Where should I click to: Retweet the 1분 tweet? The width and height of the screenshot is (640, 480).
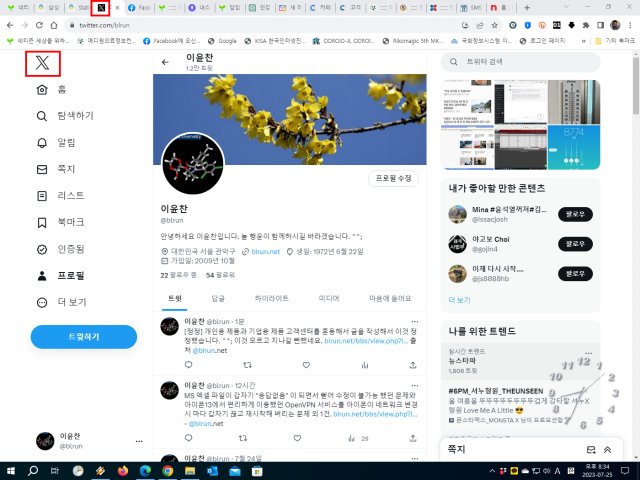coord(247,364)
